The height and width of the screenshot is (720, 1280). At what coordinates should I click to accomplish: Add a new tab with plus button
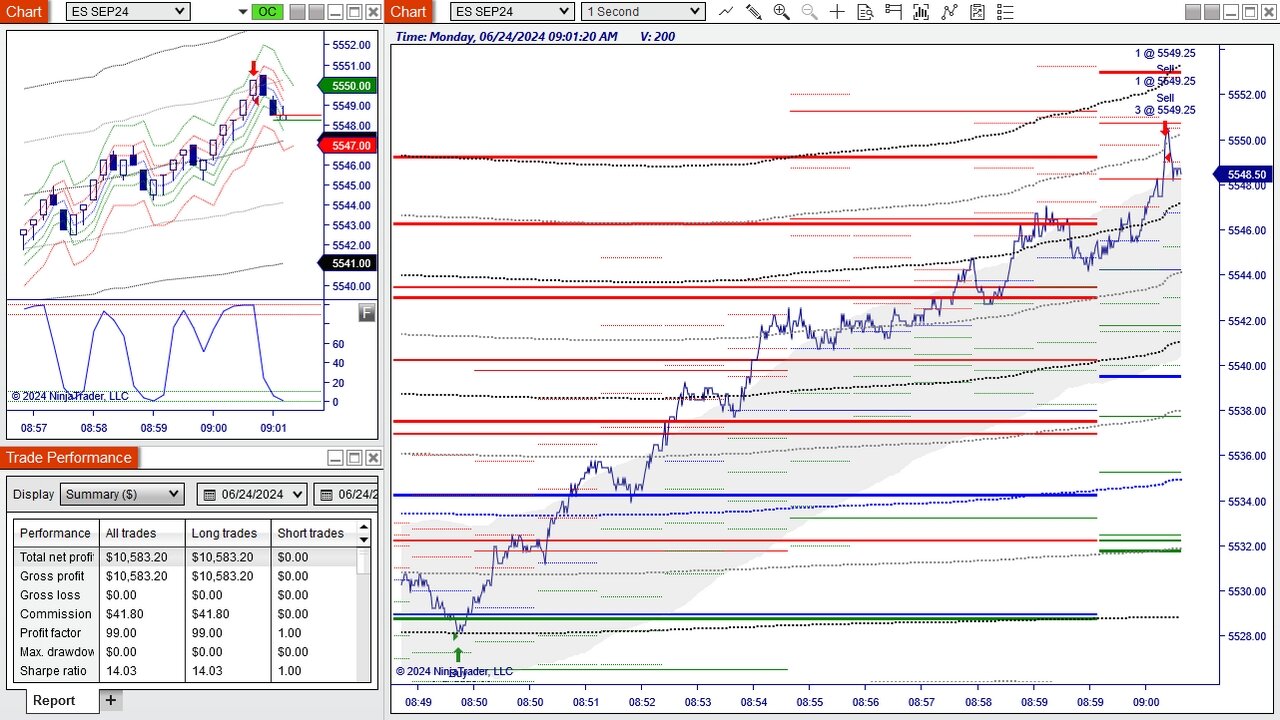[111, 700]
